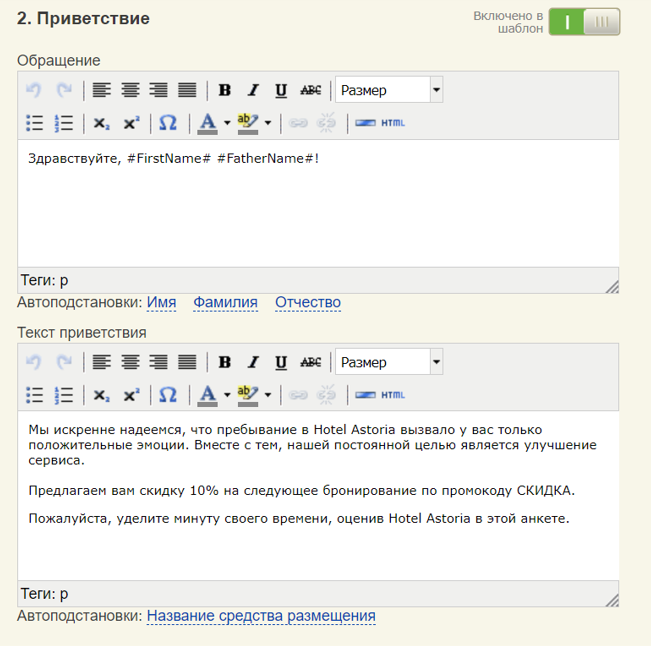The image size is (651, 646).
Task: Insert bulleted list in Обращение editor
Action: 34,123
